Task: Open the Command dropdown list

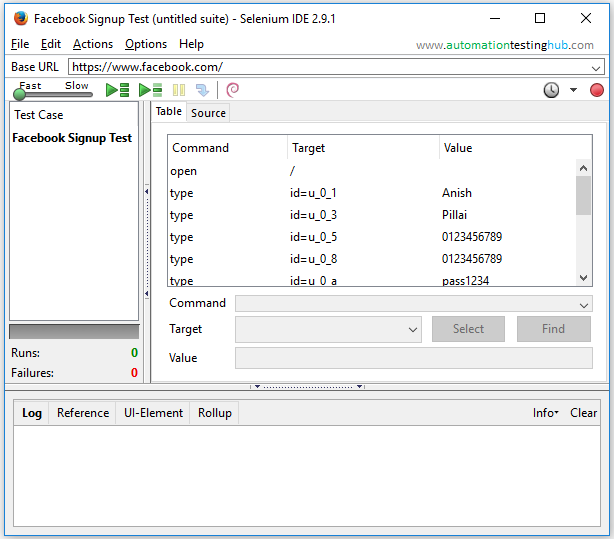Action: pos(585,304)
